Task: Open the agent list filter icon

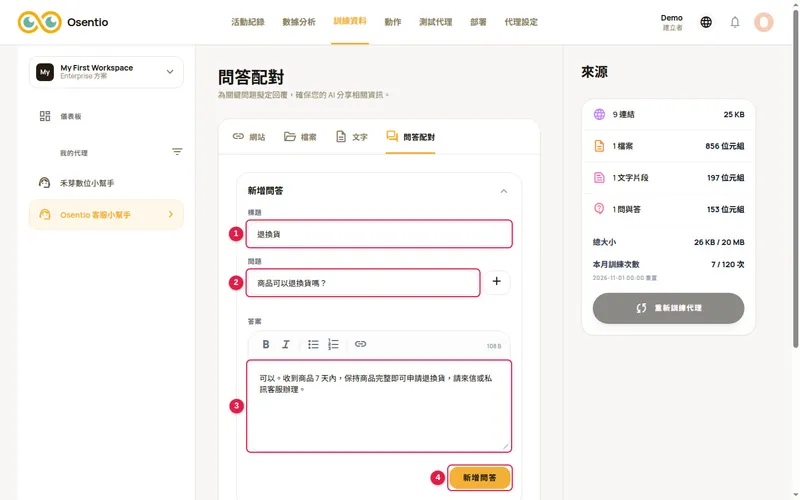Action: 177,152
